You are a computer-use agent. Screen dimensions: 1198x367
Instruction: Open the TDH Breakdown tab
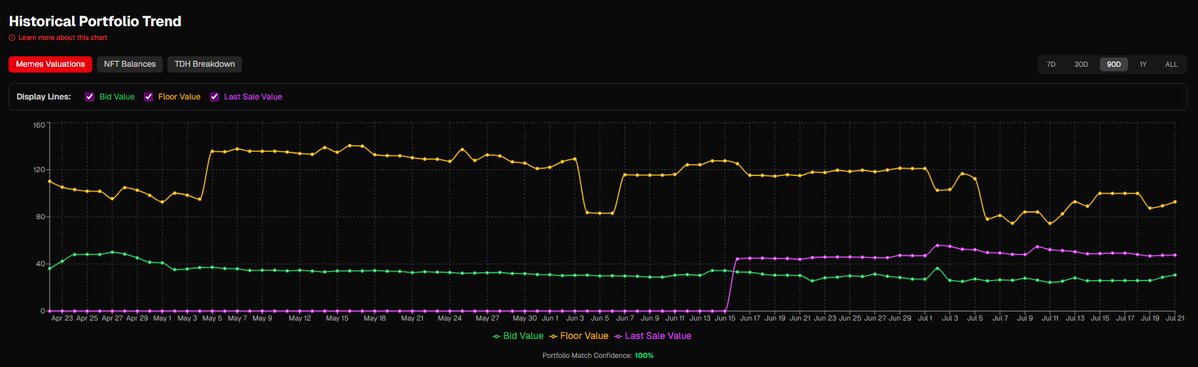[x=205, y=64]
